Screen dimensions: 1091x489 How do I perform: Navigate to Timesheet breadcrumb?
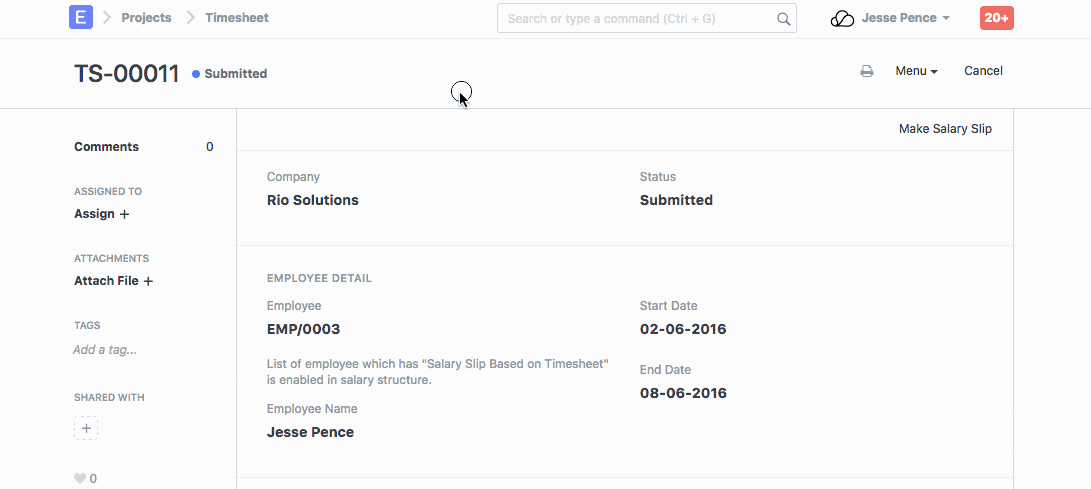pyautogui.click(x=237, y=17)
